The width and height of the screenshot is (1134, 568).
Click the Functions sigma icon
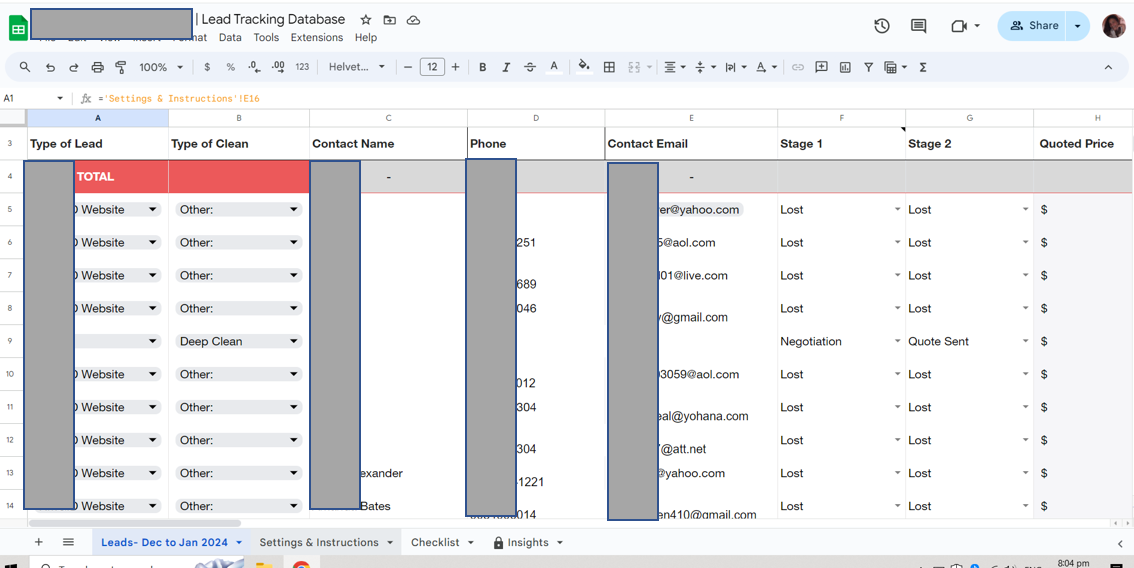(923, 67)
